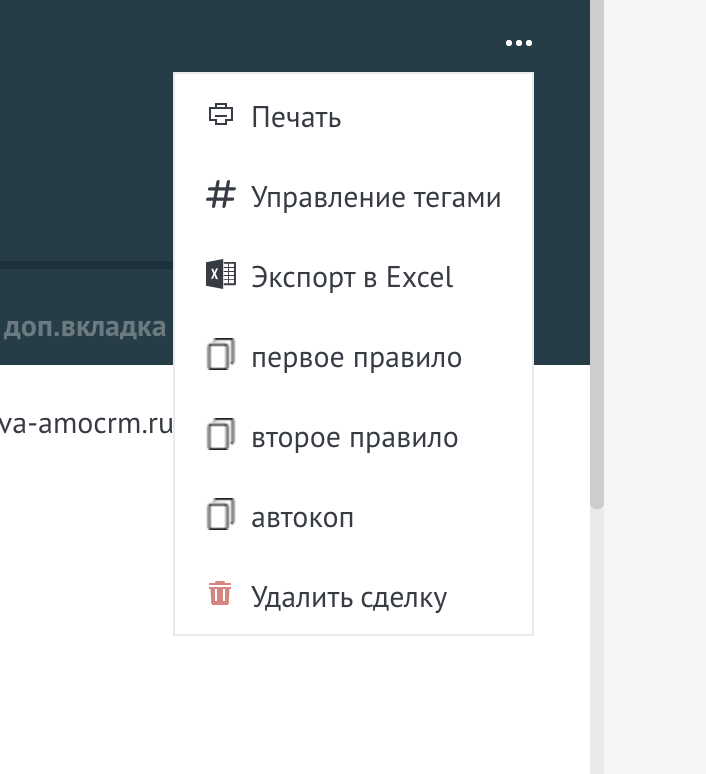Click the hash tag management icon
The image size is (706, 774).
[x=219, y=196]
